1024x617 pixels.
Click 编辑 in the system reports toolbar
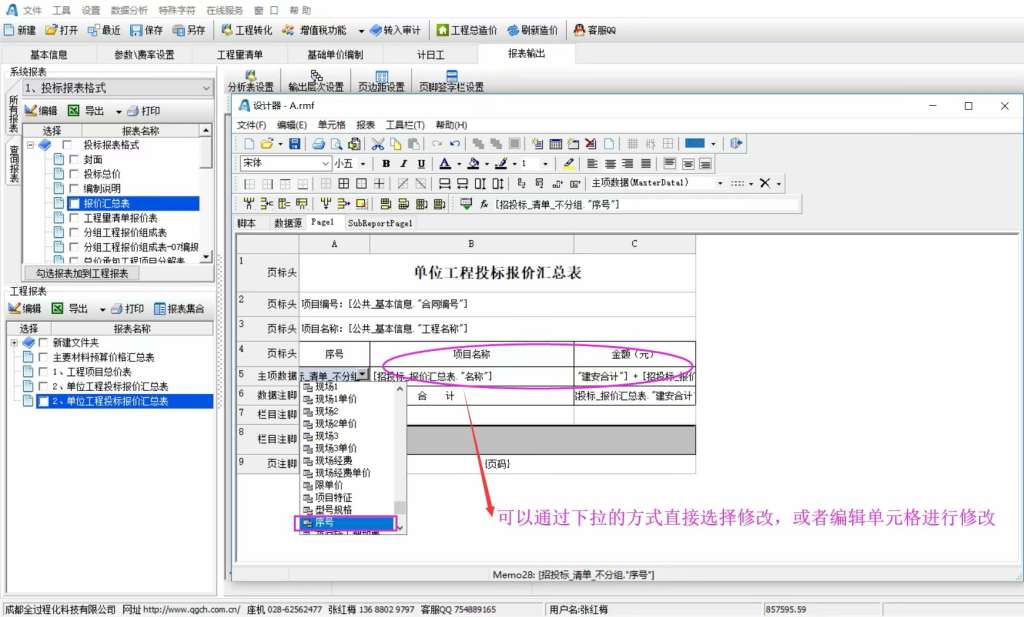41,111
